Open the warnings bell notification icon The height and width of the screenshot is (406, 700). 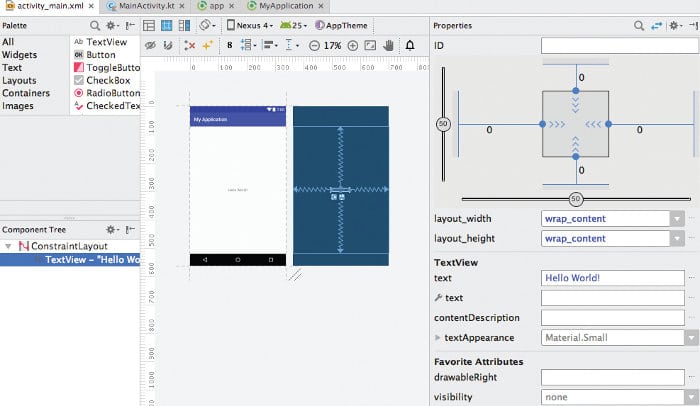[x=410, y=45]
